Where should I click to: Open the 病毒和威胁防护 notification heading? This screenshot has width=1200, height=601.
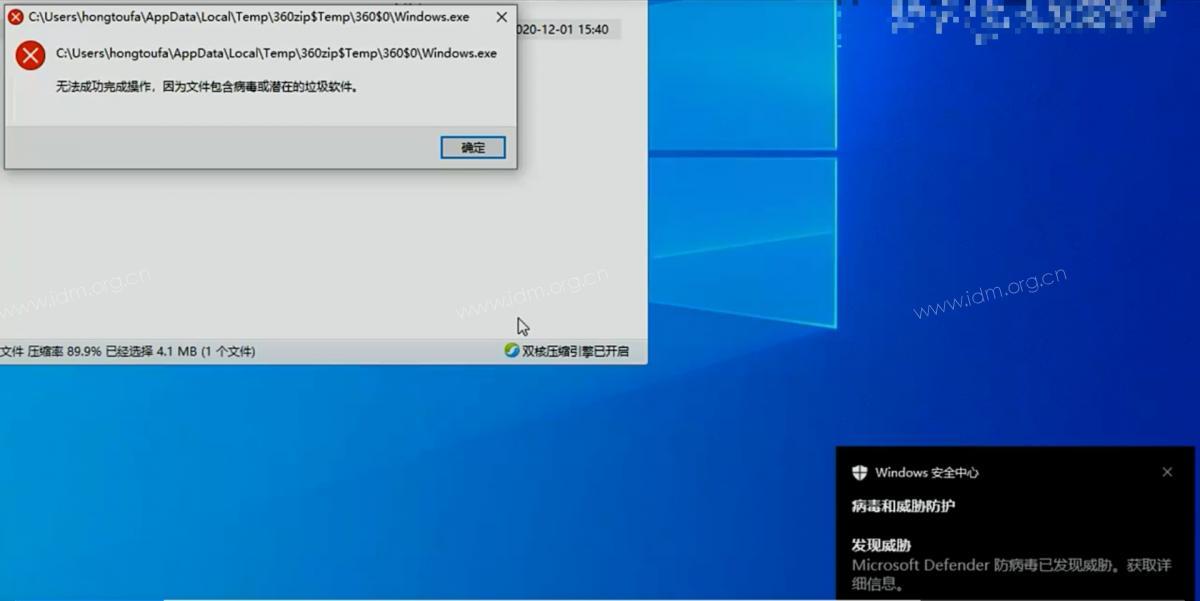click(x=903, y=506)
